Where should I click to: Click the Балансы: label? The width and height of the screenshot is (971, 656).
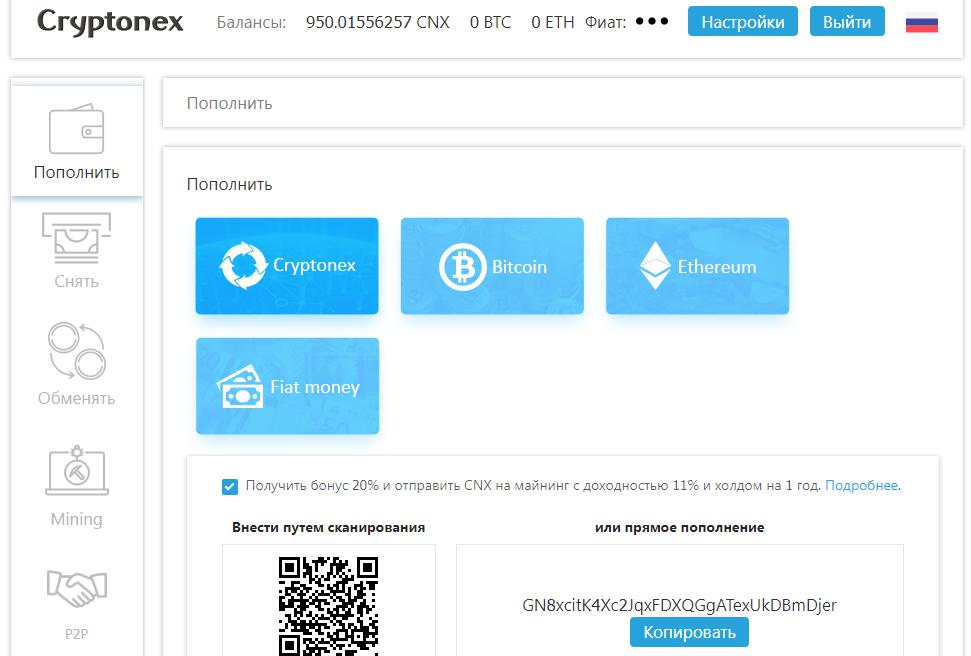click(251, 22)
